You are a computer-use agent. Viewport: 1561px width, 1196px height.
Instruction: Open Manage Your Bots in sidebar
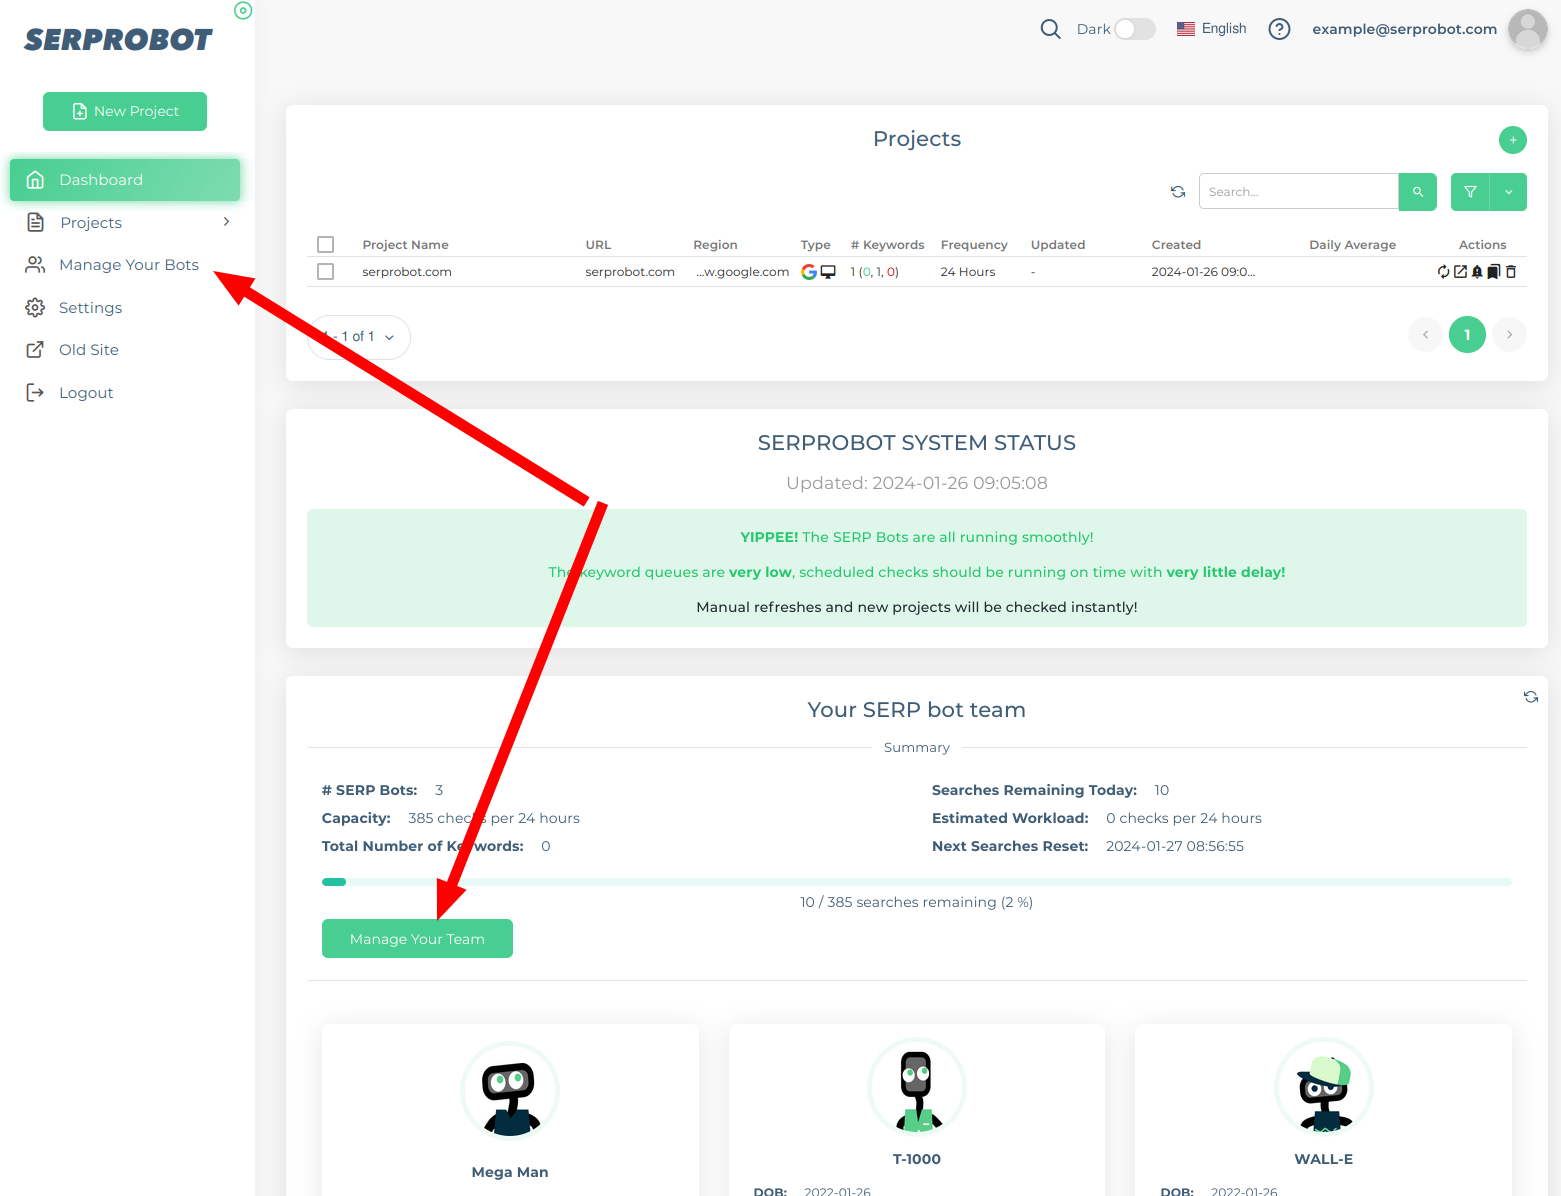coord(125,265)
